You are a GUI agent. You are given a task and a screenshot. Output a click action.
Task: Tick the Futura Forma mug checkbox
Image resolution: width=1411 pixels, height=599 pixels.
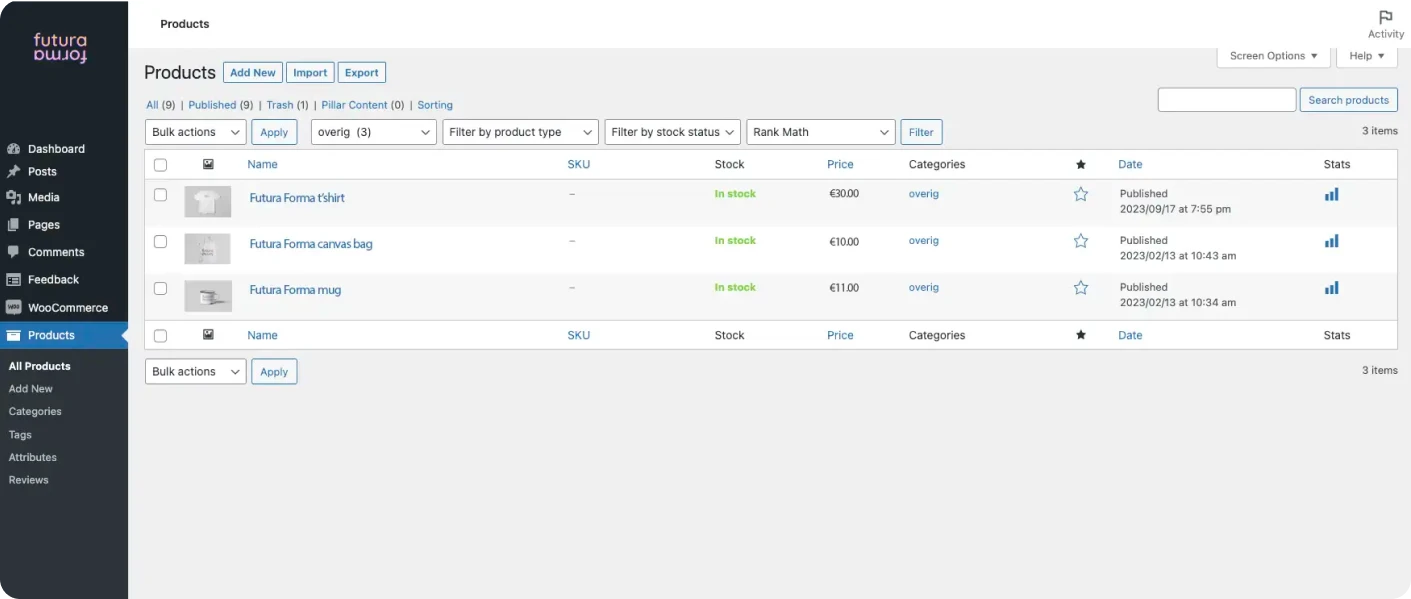tap(160, 288)
